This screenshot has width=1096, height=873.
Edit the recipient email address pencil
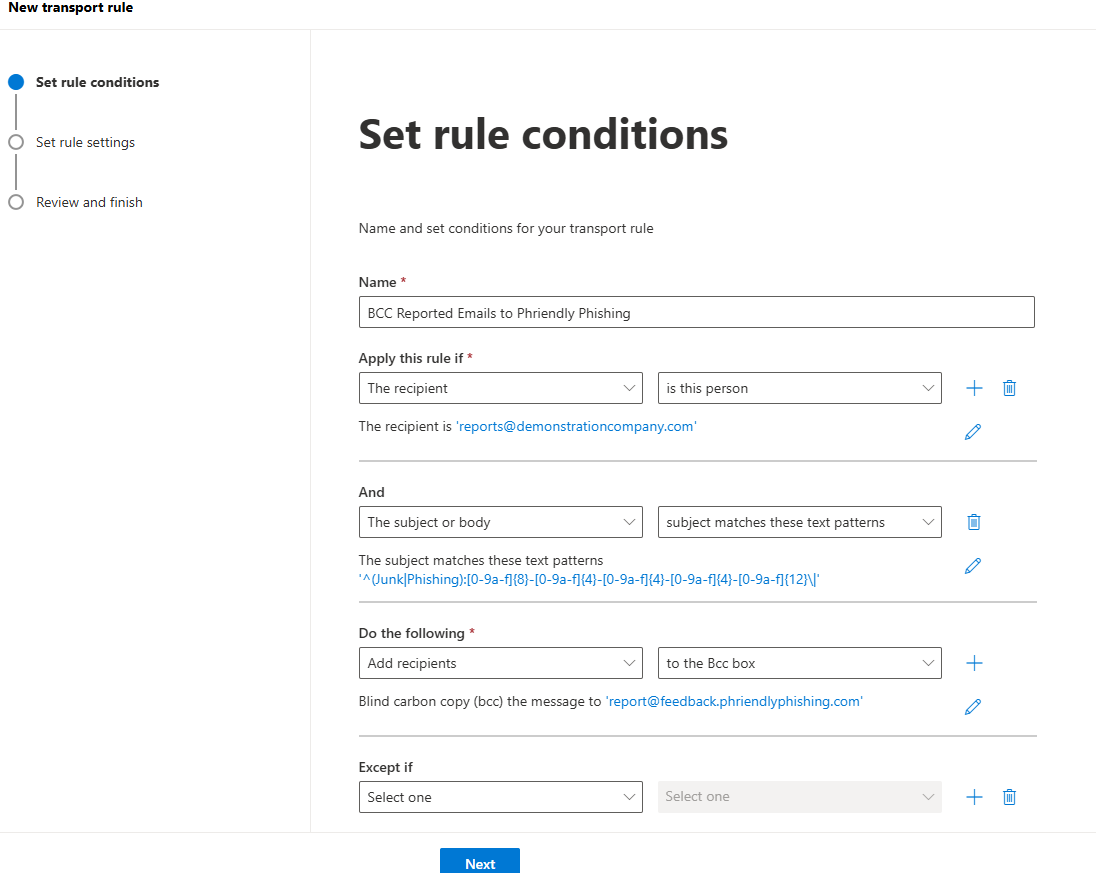pyautogui.click(x=972, y=431)
